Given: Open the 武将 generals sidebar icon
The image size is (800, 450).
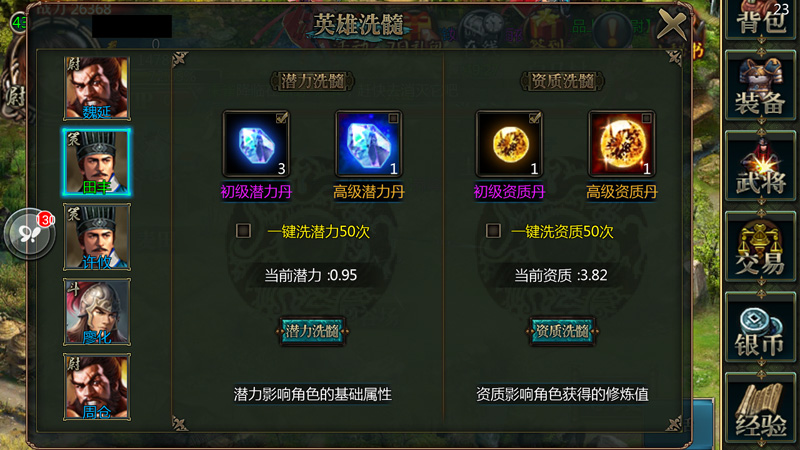Looking at the screenshot, I should (x=760, y=166).
